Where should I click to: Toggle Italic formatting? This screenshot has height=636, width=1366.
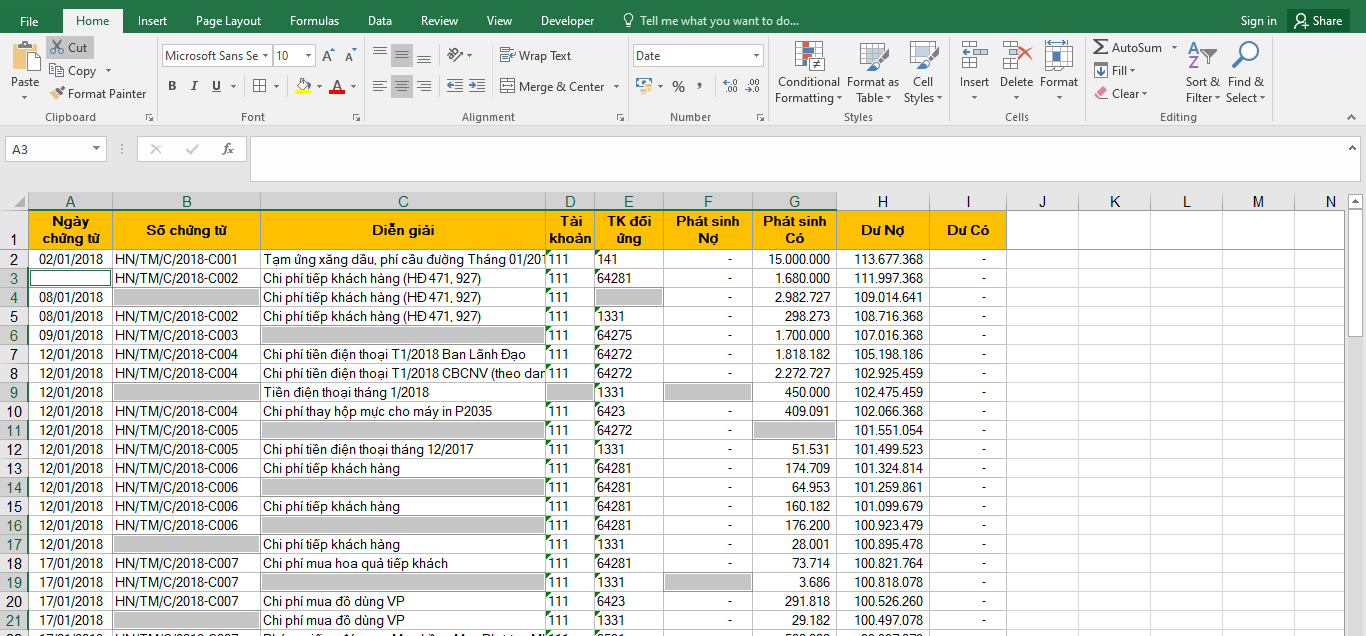194,87
